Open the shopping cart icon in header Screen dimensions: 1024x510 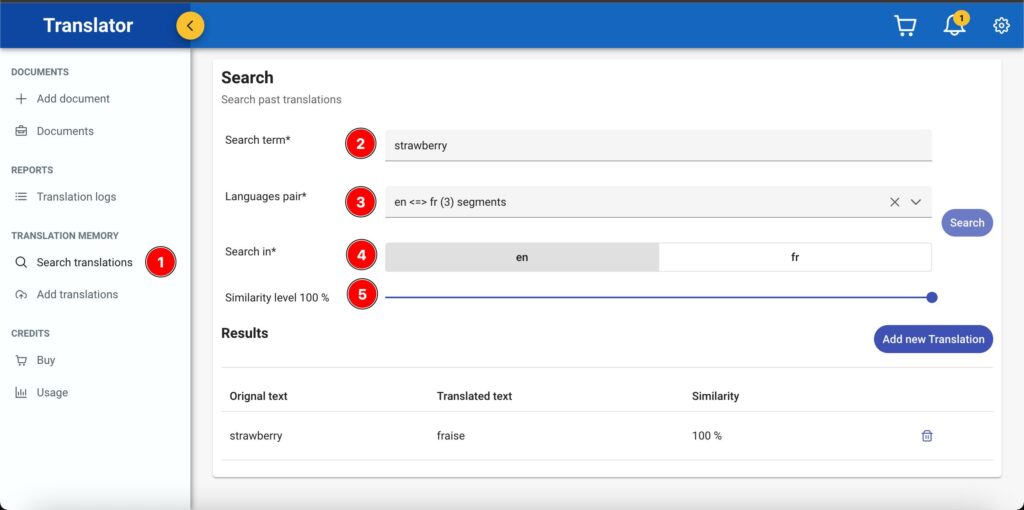[x=905, y=26]
